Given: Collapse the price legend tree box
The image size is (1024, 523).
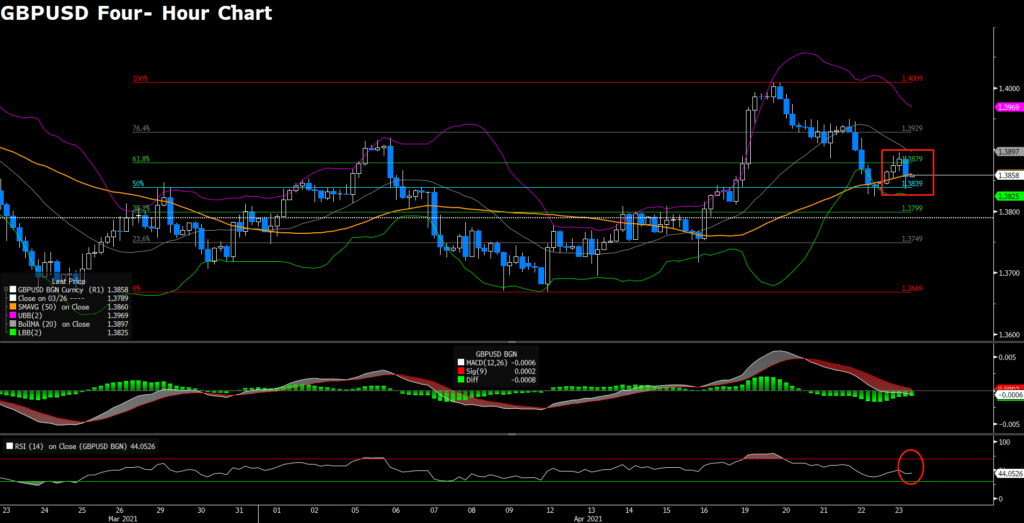Looking at the screenshot, I should click(6, 289).
